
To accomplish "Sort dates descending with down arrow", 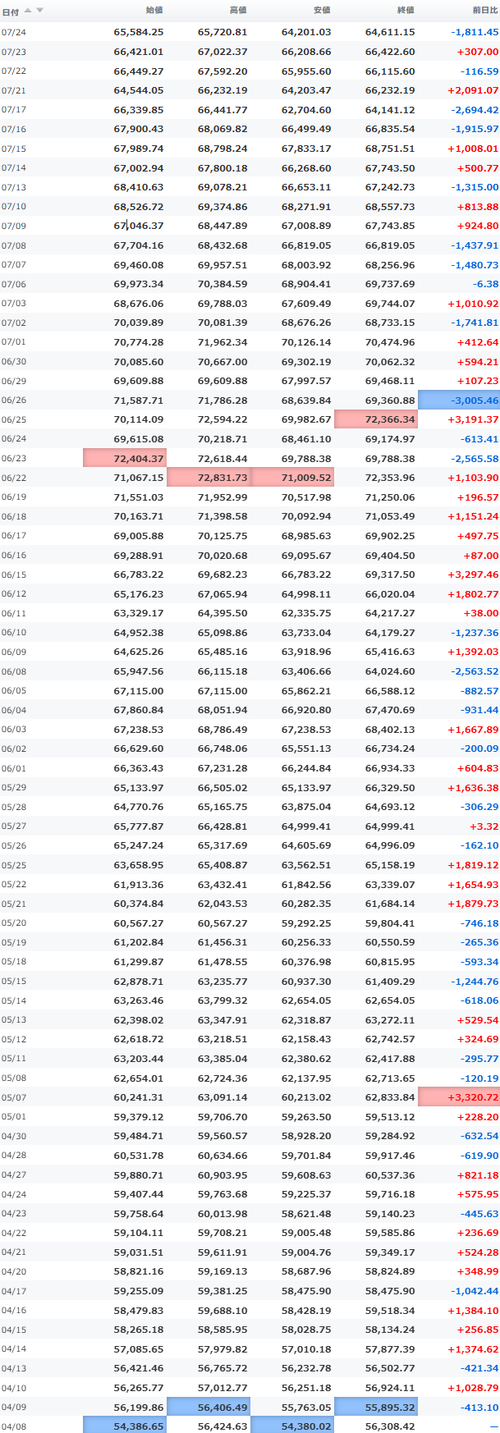I will [40, 10].
